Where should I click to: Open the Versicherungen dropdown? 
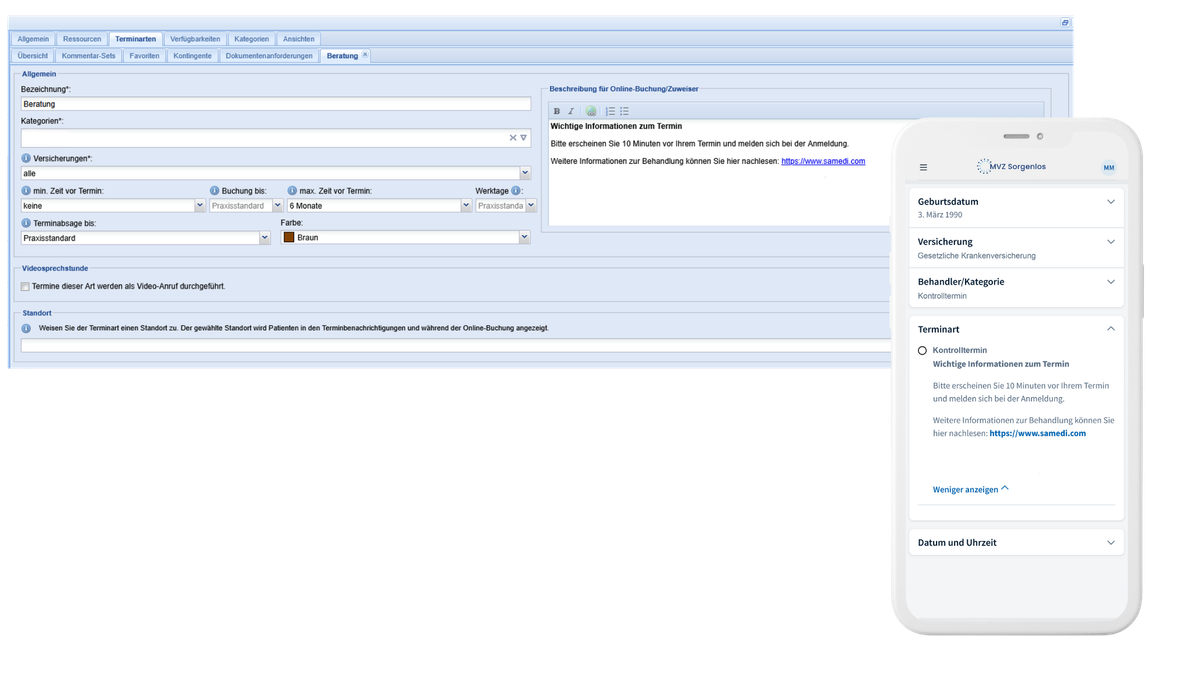pyautogui.click(x=525, y=173)
